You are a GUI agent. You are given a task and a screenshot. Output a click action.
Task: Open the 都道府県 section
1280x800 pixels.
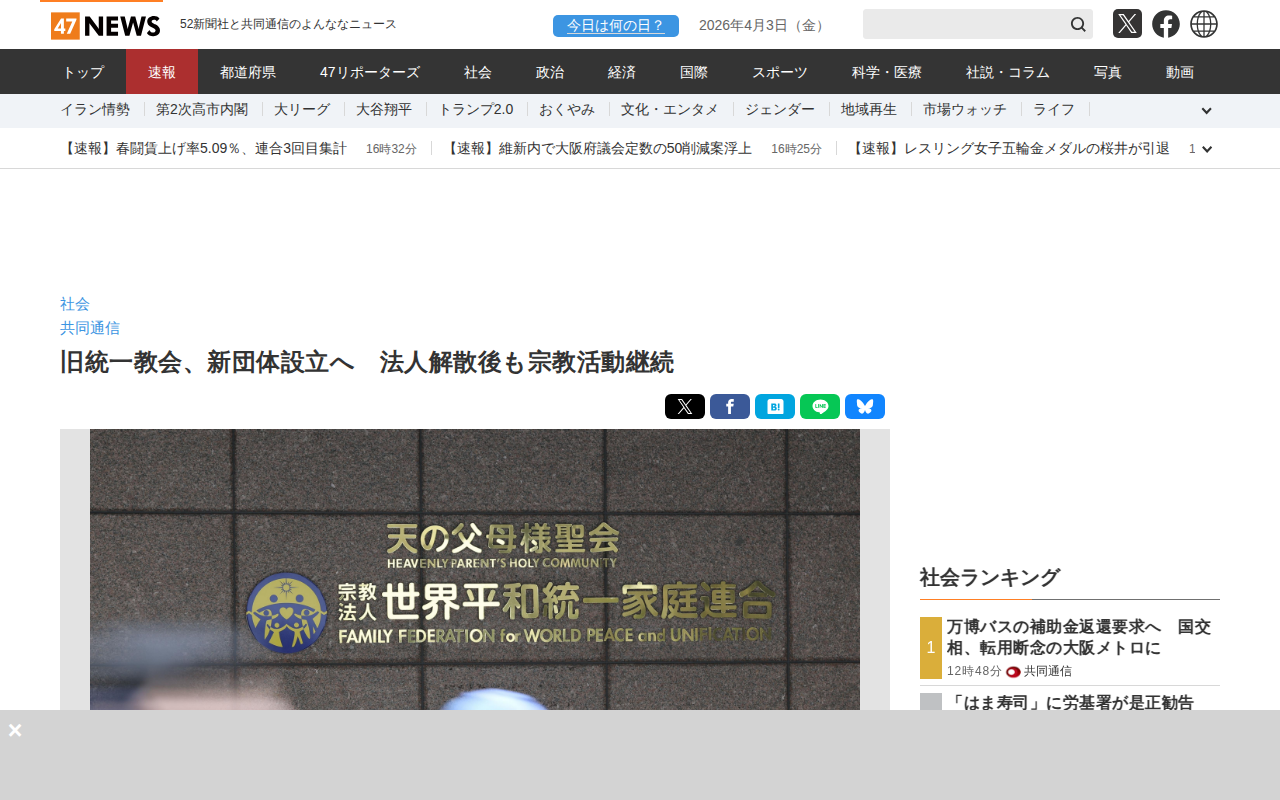(248, 72)
